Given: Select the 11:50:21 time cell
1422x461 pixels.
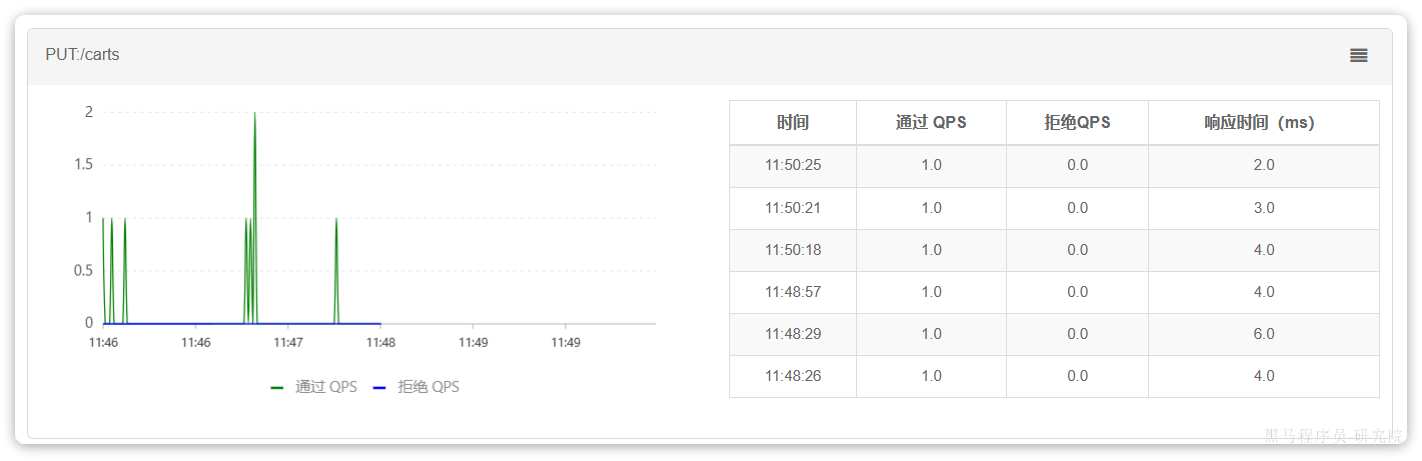Looking at the screenshot, I should tap(793, 208).
